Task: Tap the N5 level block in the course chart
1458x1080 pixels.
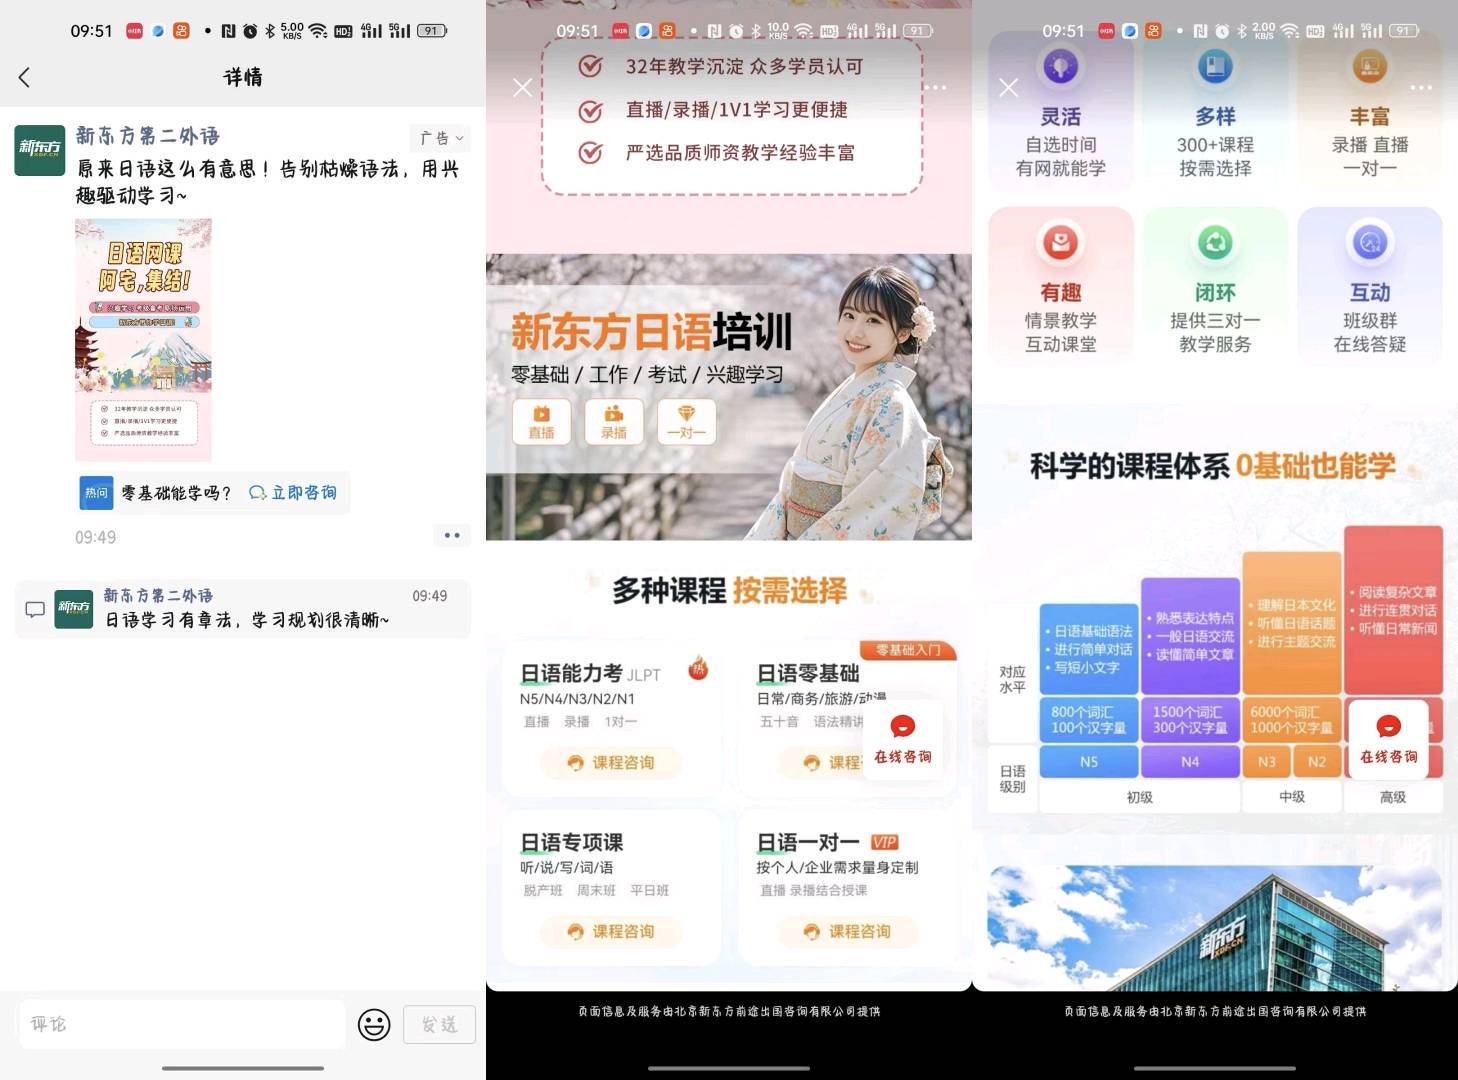Action: 1089,762
